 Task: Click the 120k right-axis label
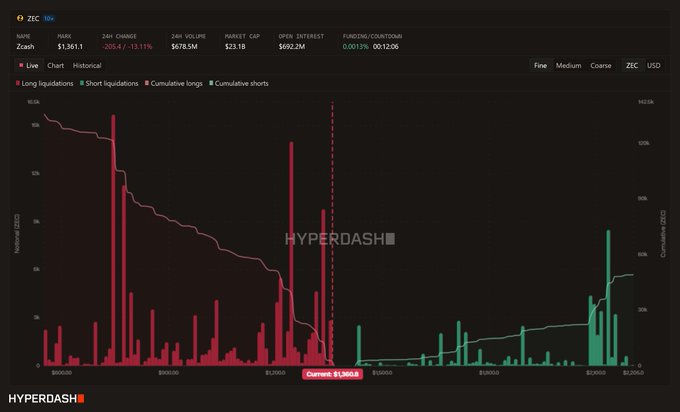tap(643, 143)
